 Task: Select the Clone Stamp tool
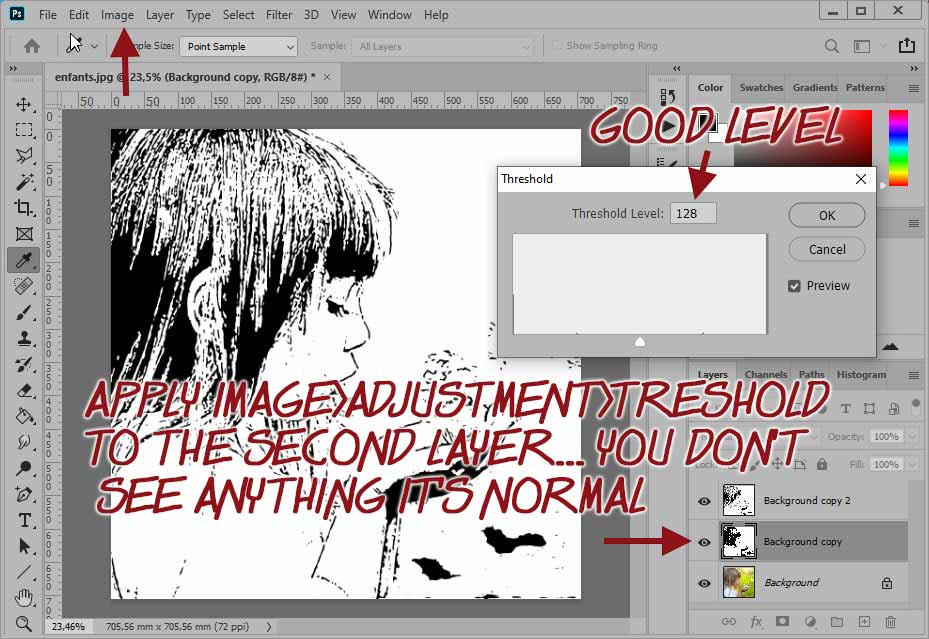click(24, 338)
